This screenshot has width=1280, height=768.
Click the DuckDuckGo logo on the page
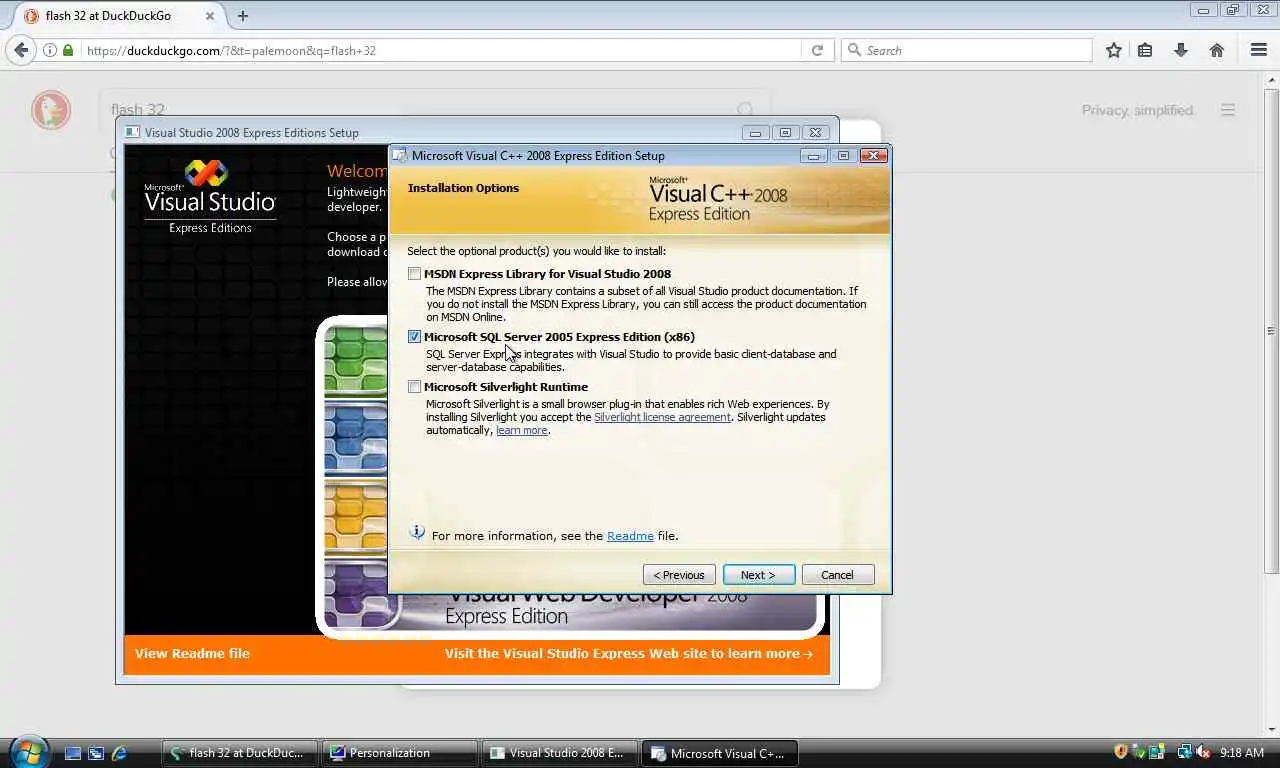coord(50,110)
